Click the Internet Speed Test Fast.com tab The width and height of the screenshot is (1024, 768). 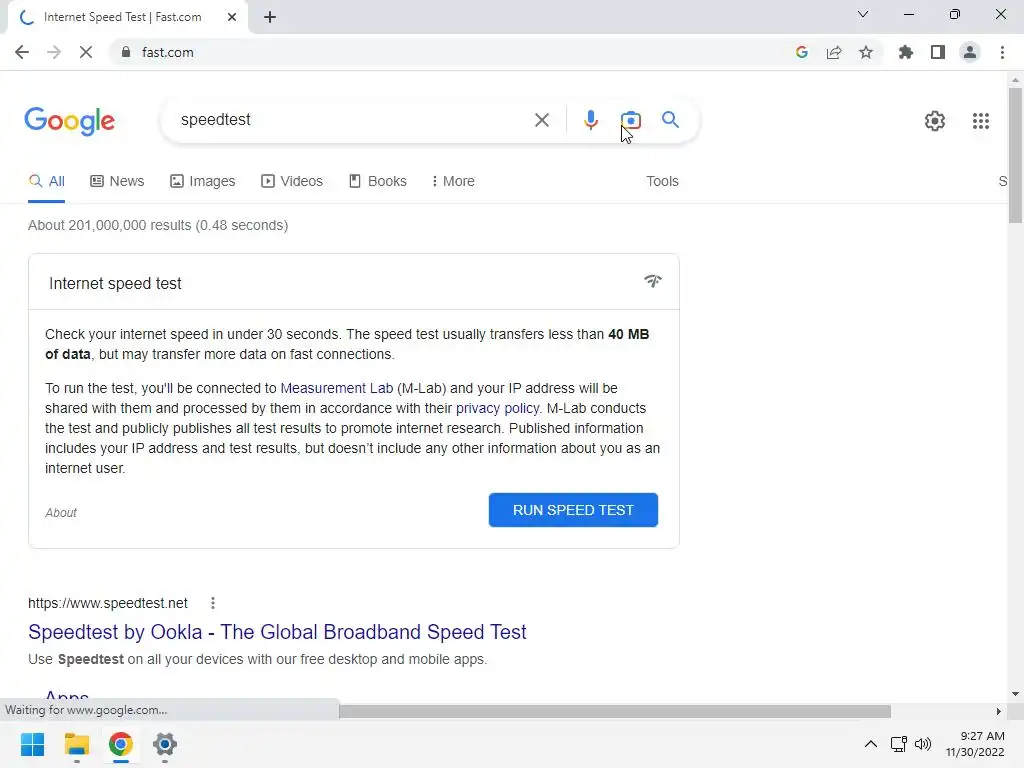[128, 17]
